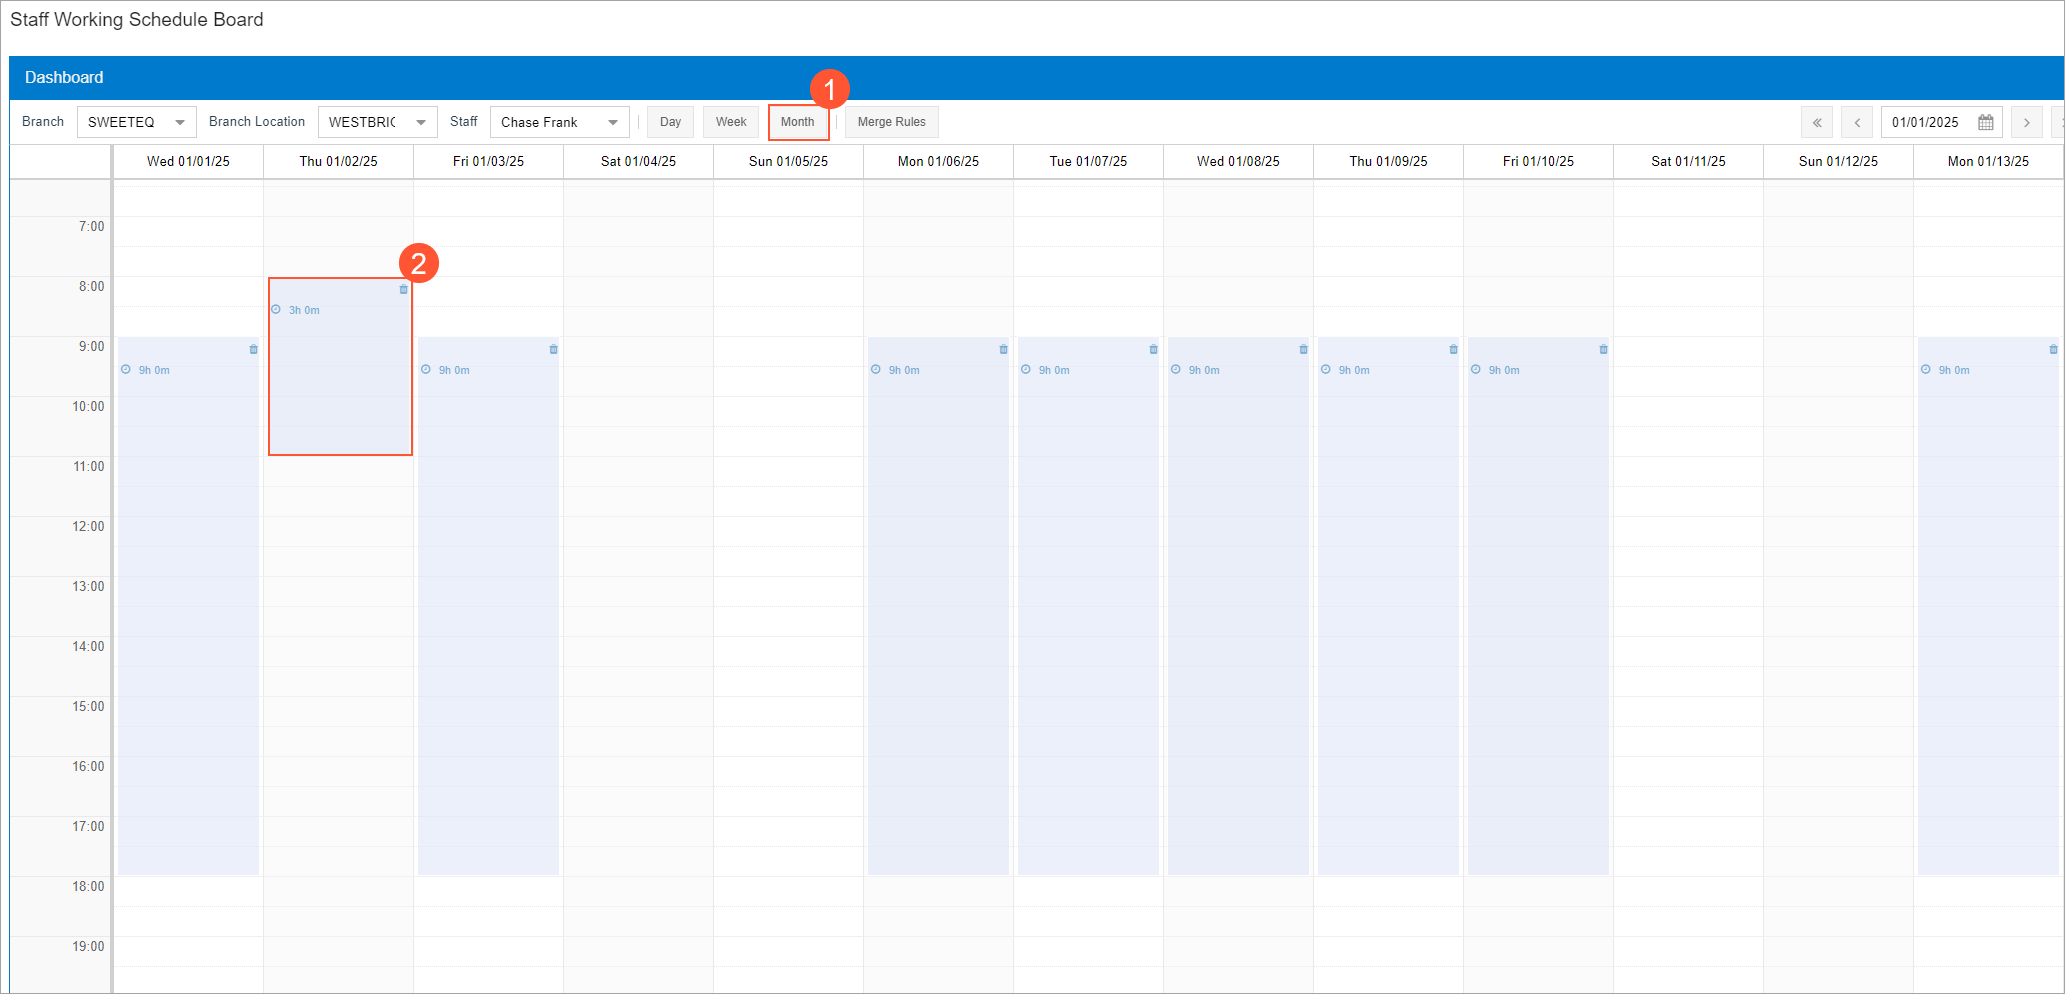2065x994 pixels.
Task: Open the calendar date picker icon
Action: tap(1985, 122)
